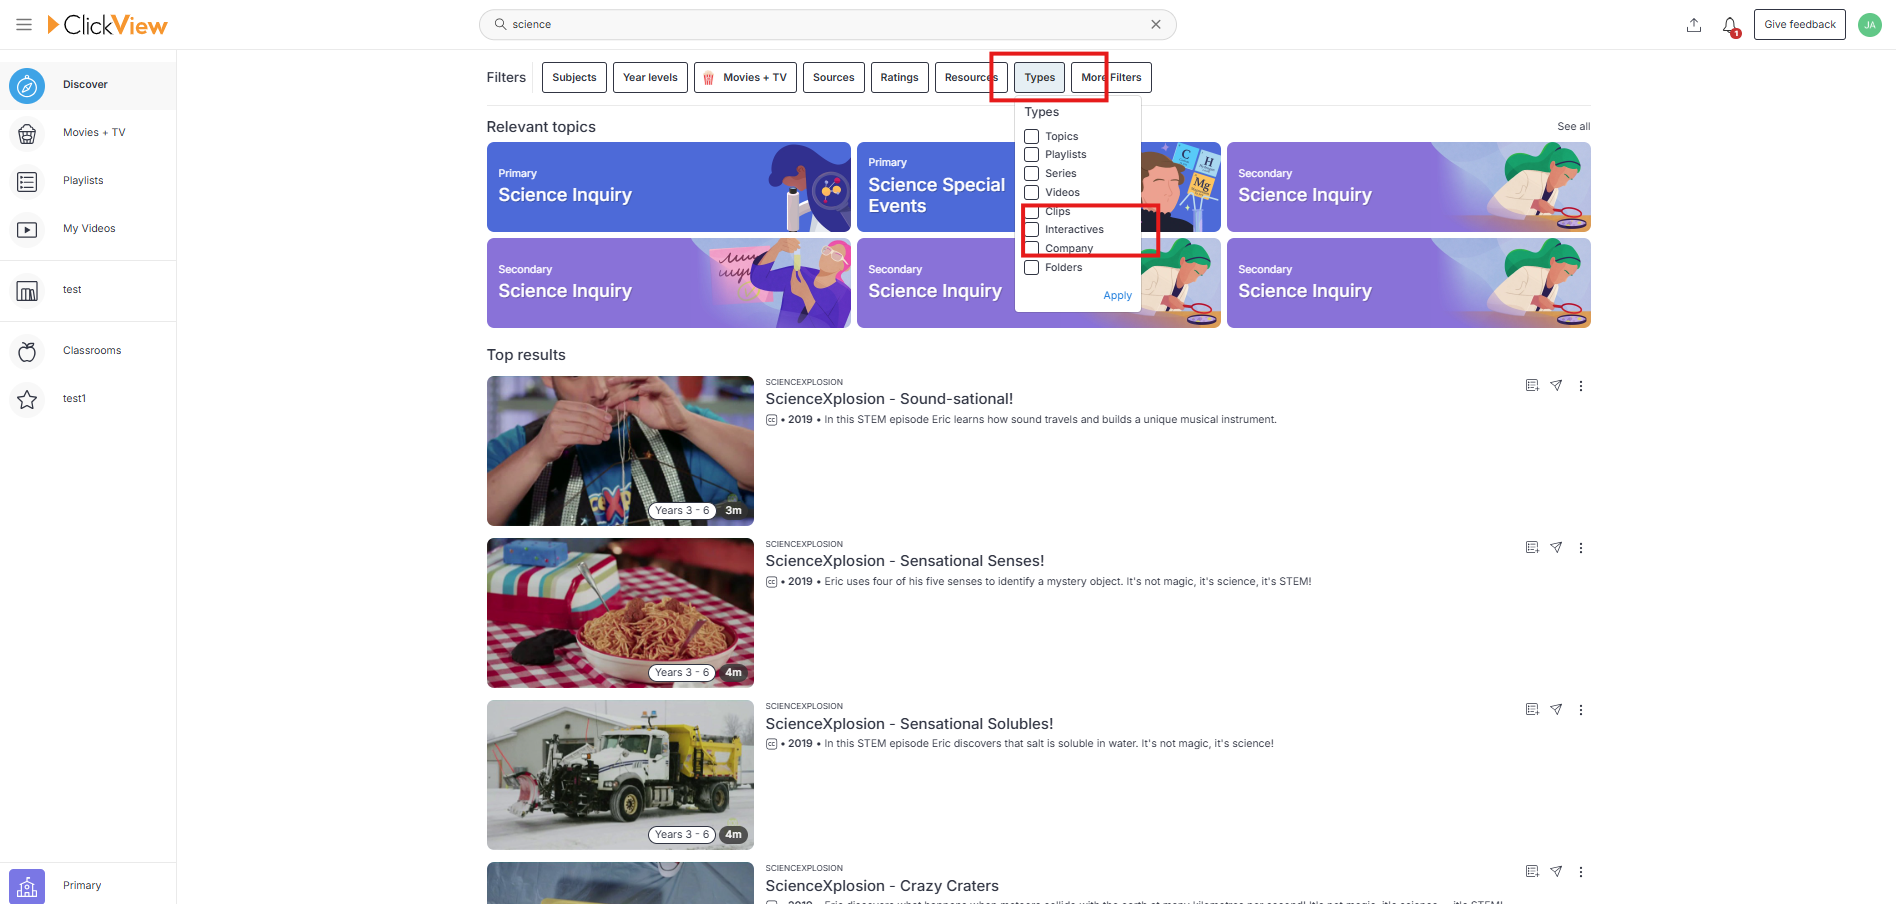Click the ClickView logo
The height and width of the screenshot is (904, 1896).
point(107,25)
